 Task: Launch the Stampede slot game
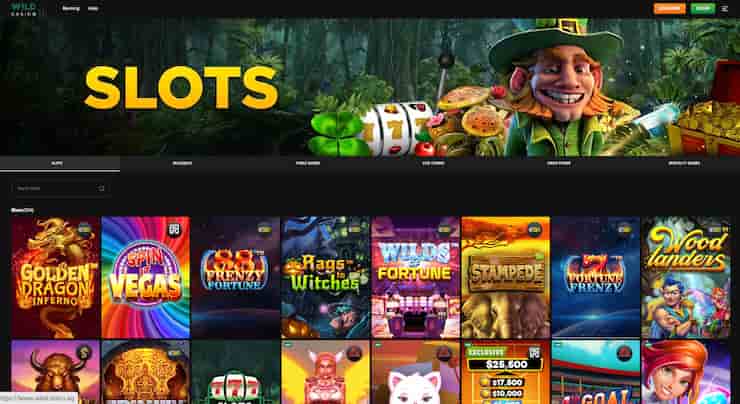(505, 277)
